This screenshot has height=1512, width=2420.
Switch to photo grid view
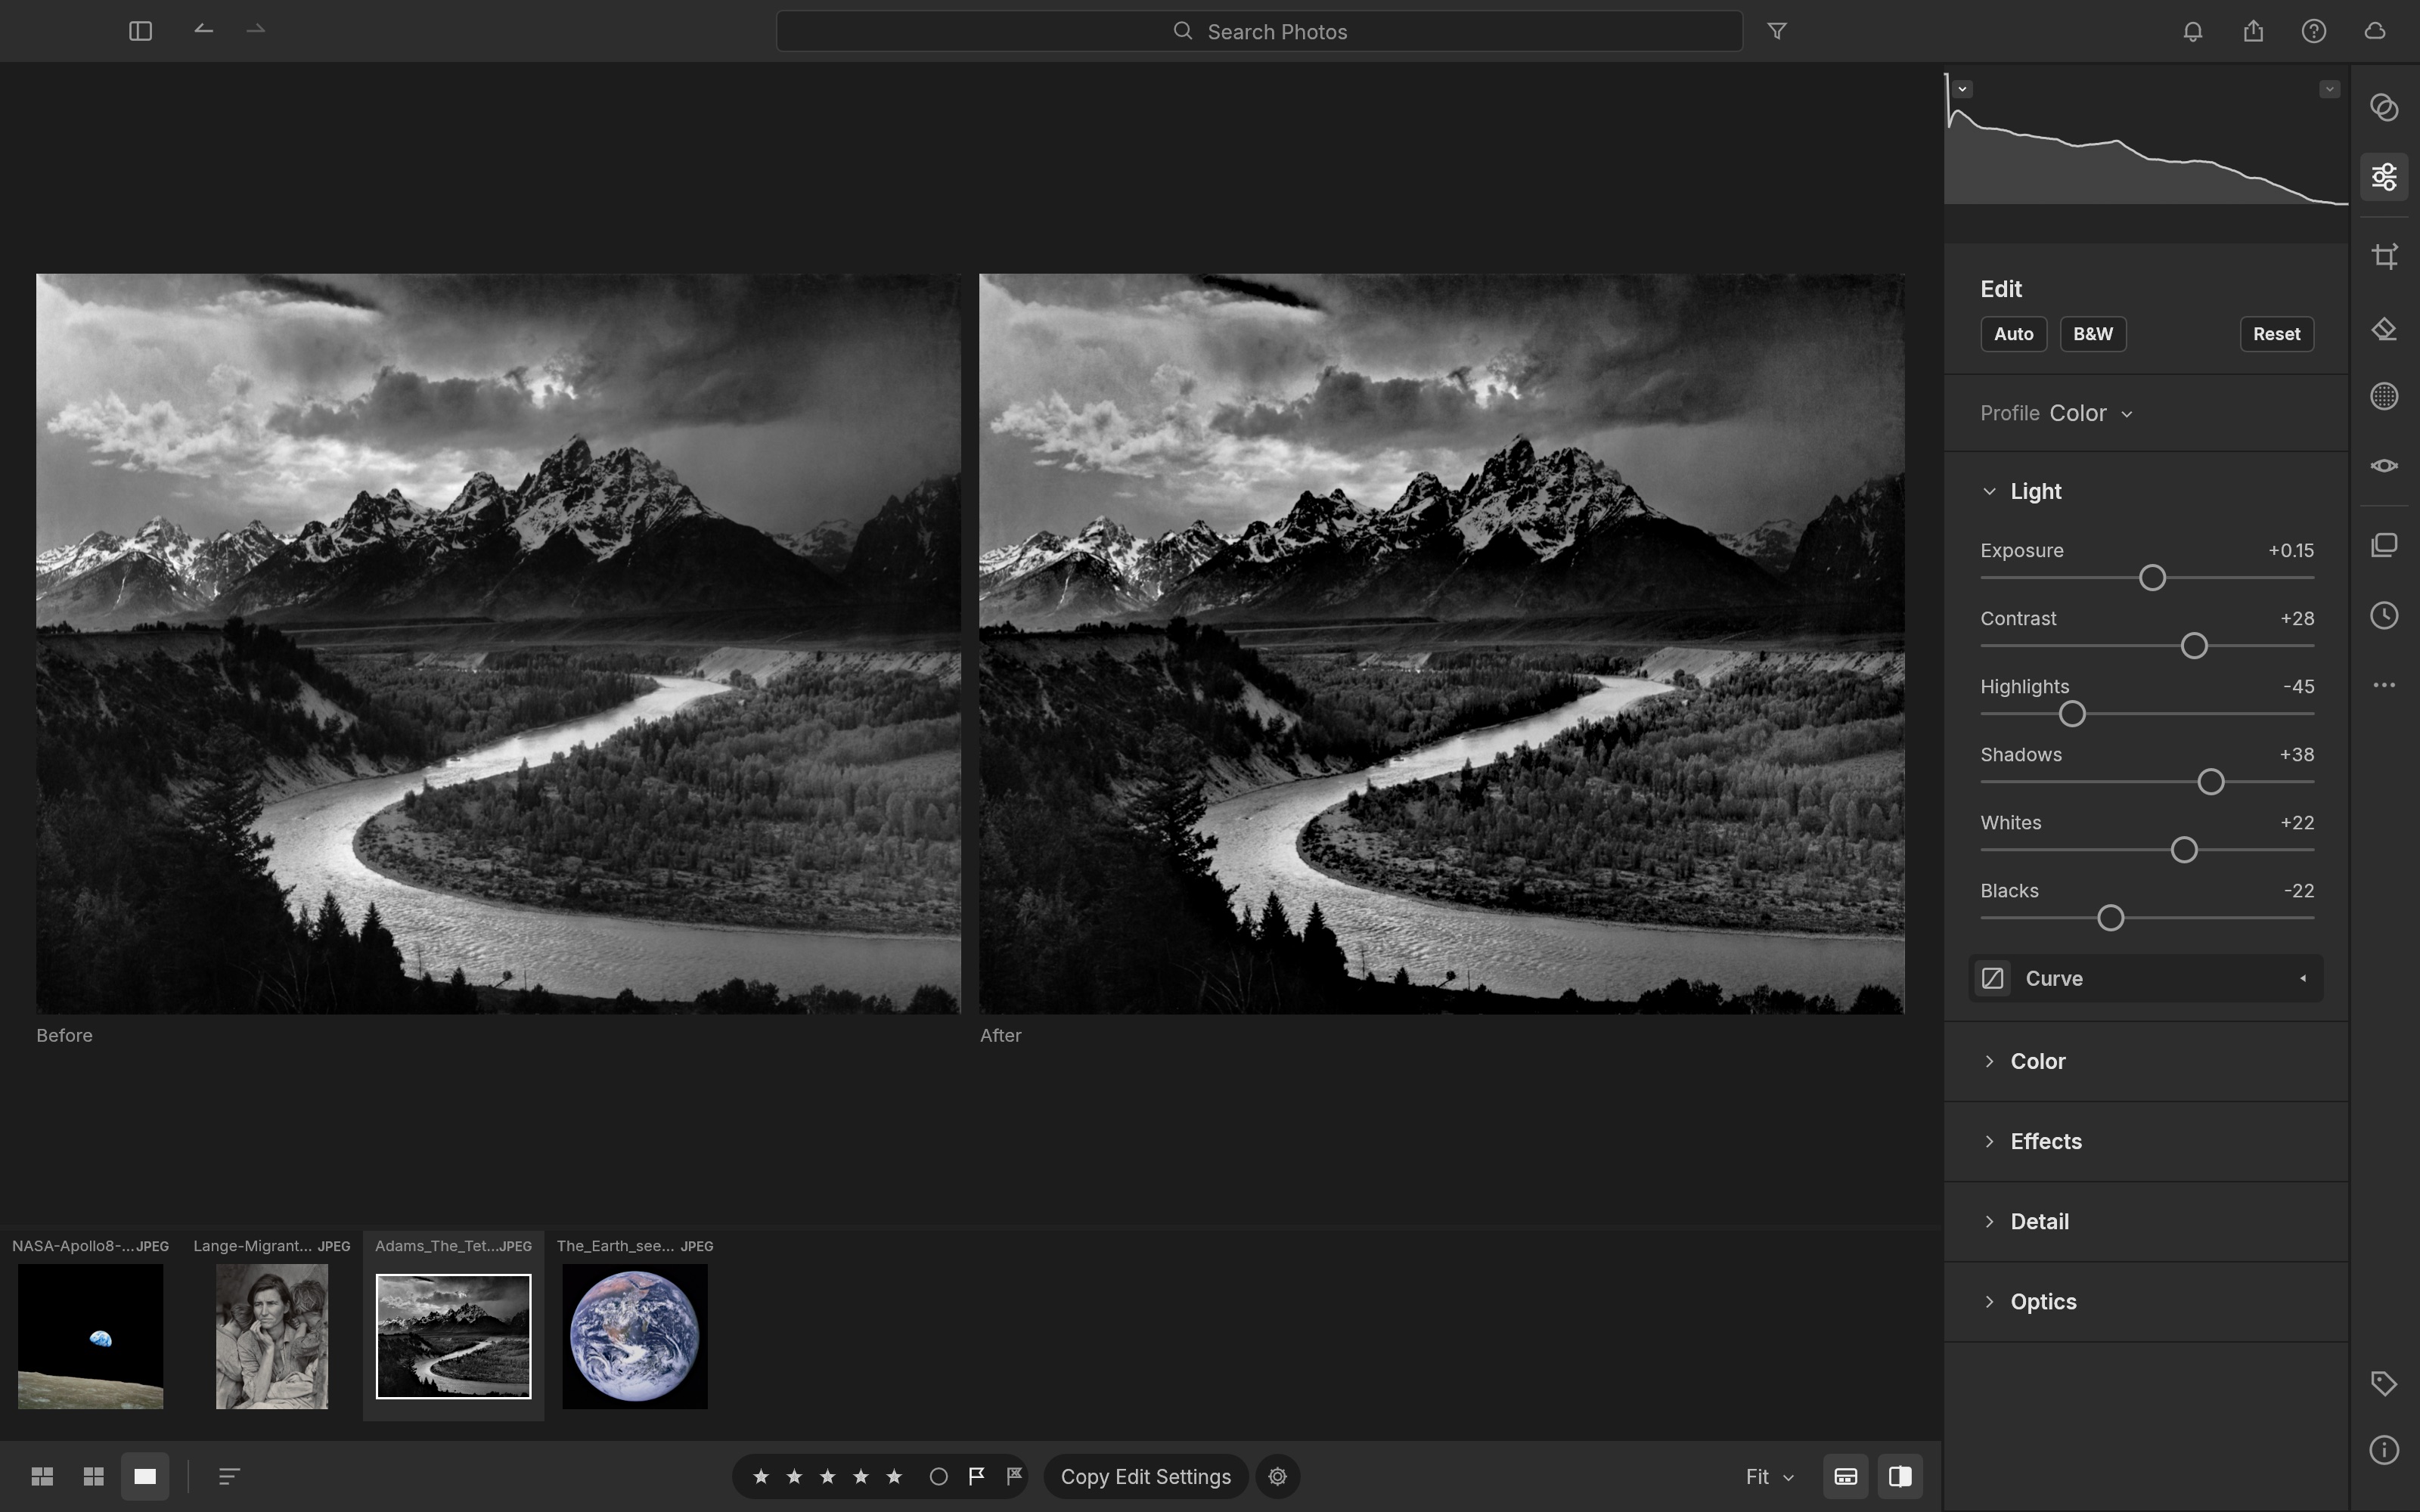tap(42, 1476)
